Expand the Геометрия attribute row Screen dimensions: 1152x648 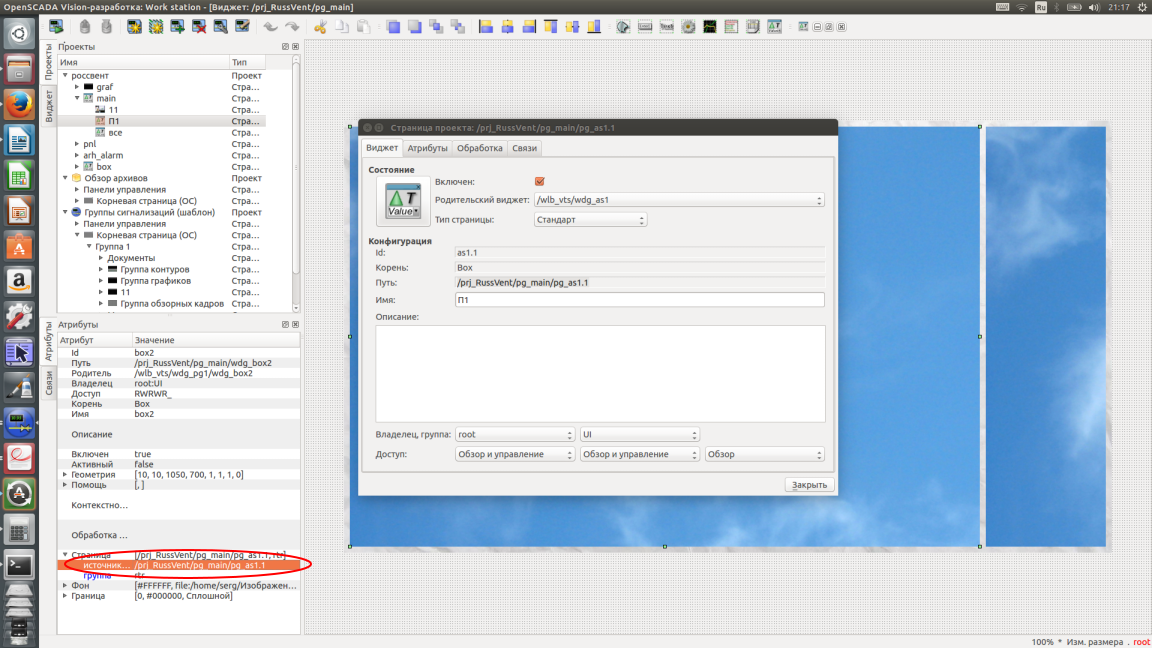pyautogui.click(x=65, y=475)
